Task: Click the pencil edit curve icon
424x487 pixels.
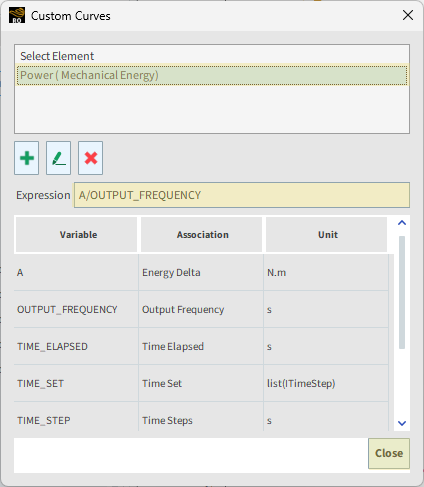Action: pos(58,158)
